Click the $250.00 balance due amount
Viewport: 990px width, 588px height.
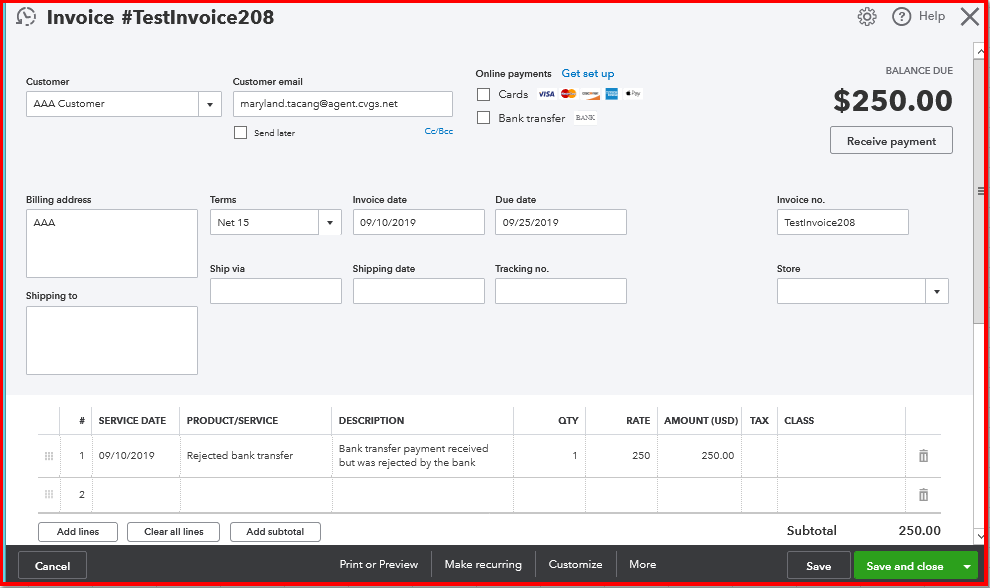tap(892, 101)
